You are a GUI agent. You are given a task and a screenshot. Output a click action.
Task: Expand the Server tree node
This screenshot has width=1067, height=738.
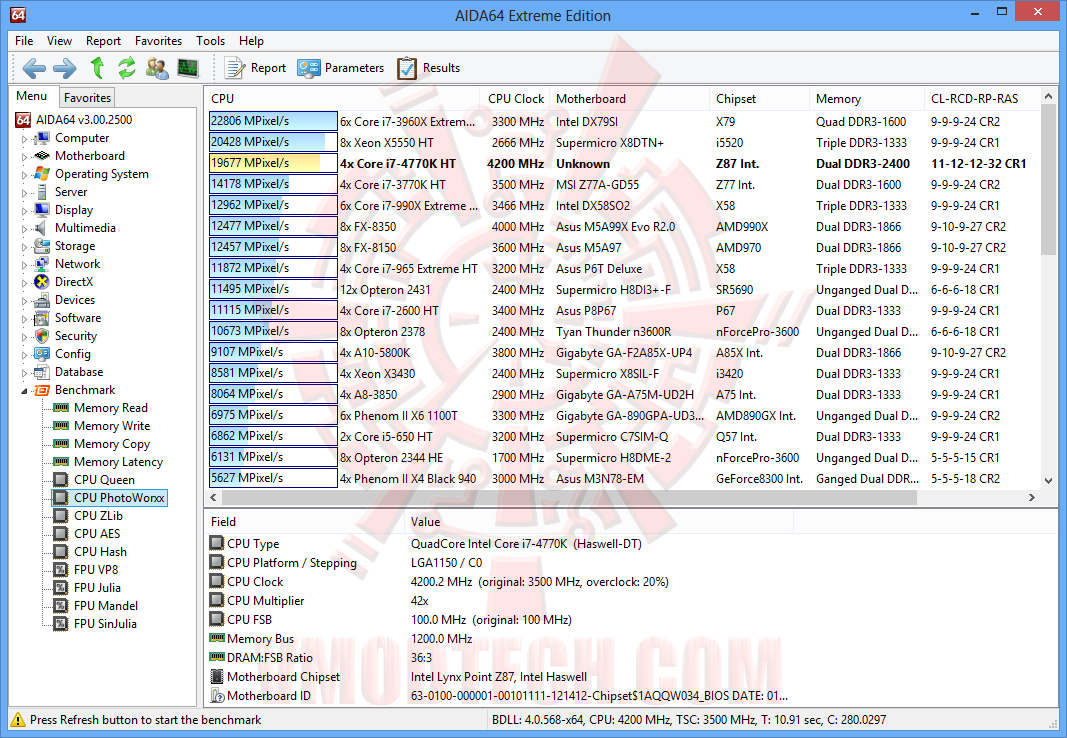pos(24,192)
